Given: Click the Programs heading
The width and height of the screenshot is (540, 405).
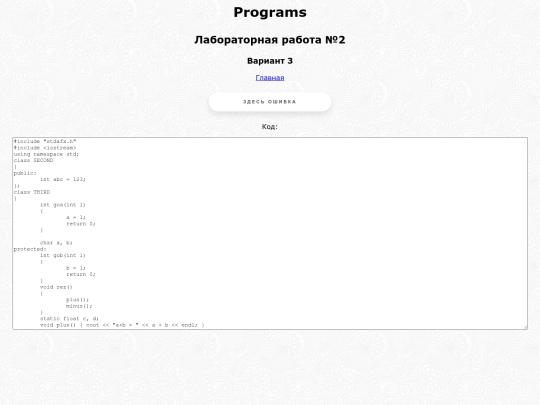Looking at the screenshot, I should tap(270, 12).
